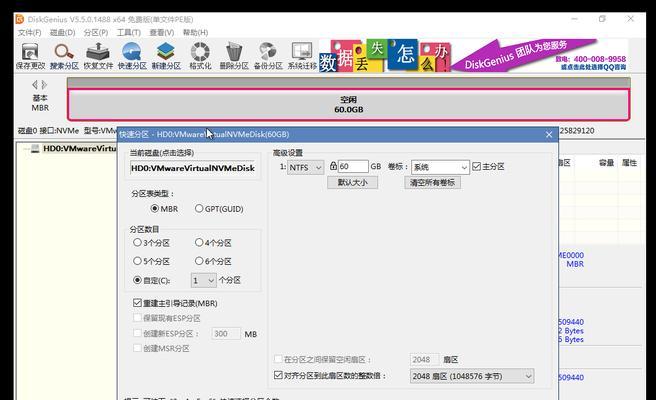Screen dimensions: 656x400
Task: Launch the Recover Files (恢复文件) tool
Action: 98,56
